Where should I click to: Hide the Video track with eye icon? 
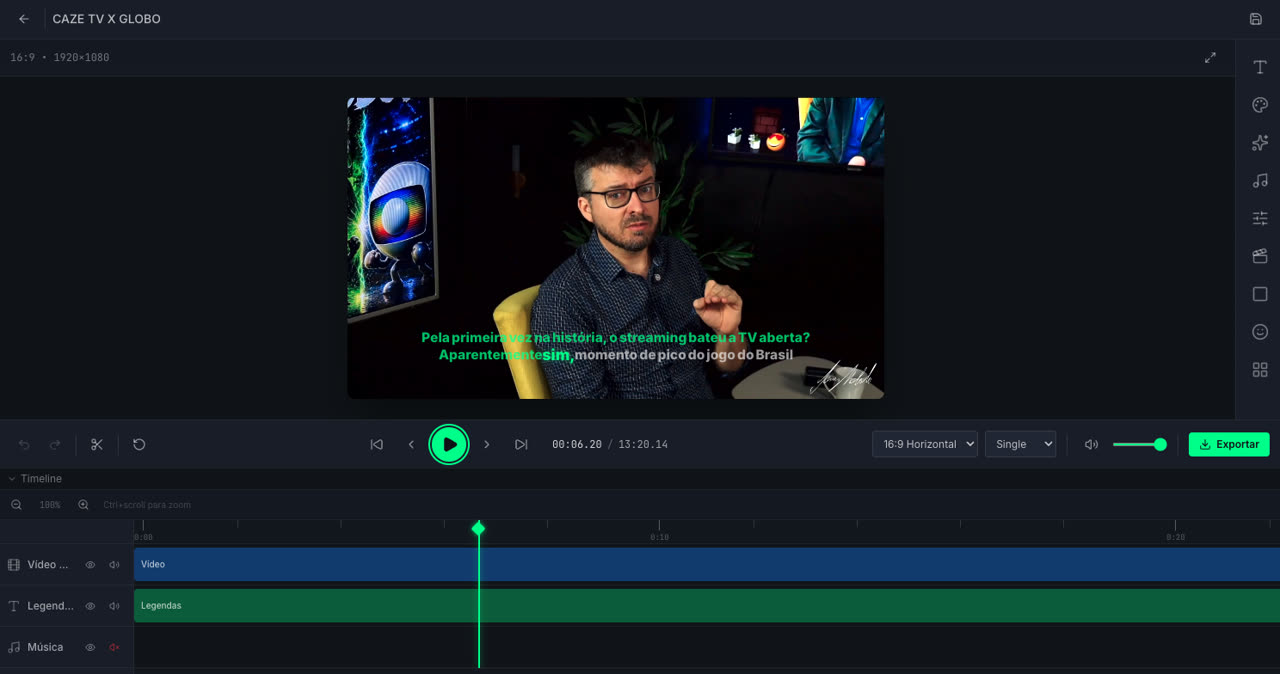tap(90, 565)
